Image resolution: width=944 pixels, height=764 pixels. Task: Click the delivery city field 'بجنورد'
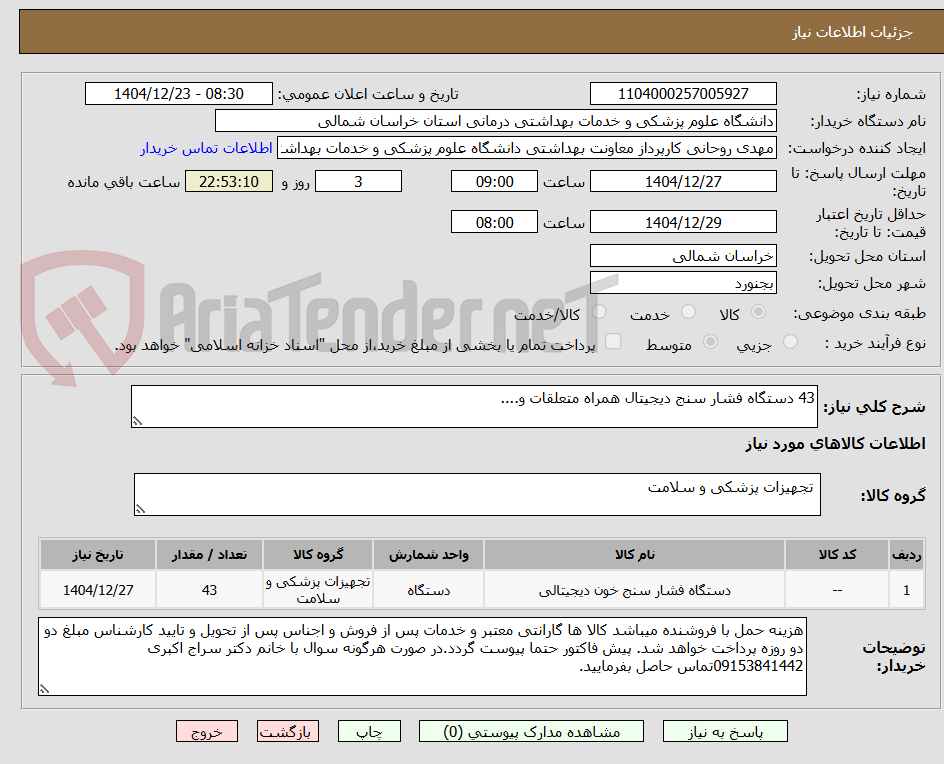pyautogui.click(x=683, y=283)
